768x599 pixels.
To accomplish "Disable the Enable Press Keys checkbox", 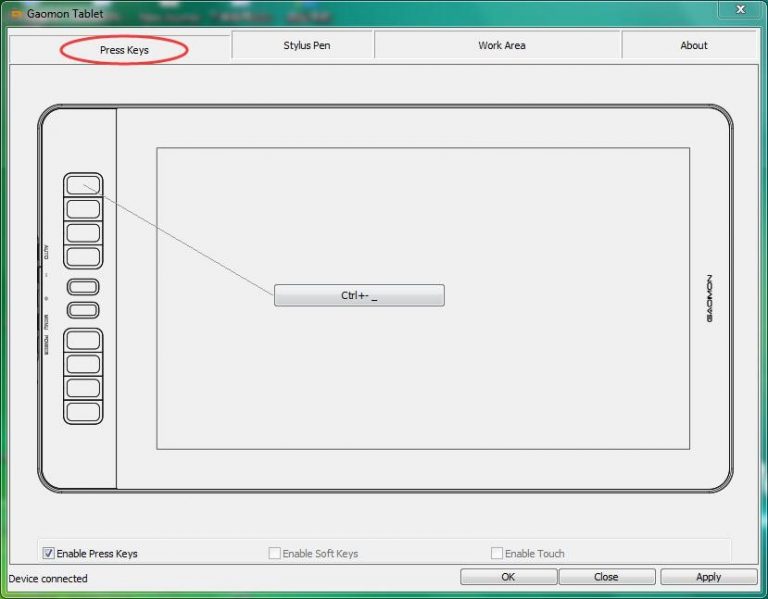I will (x=48, y=553).
